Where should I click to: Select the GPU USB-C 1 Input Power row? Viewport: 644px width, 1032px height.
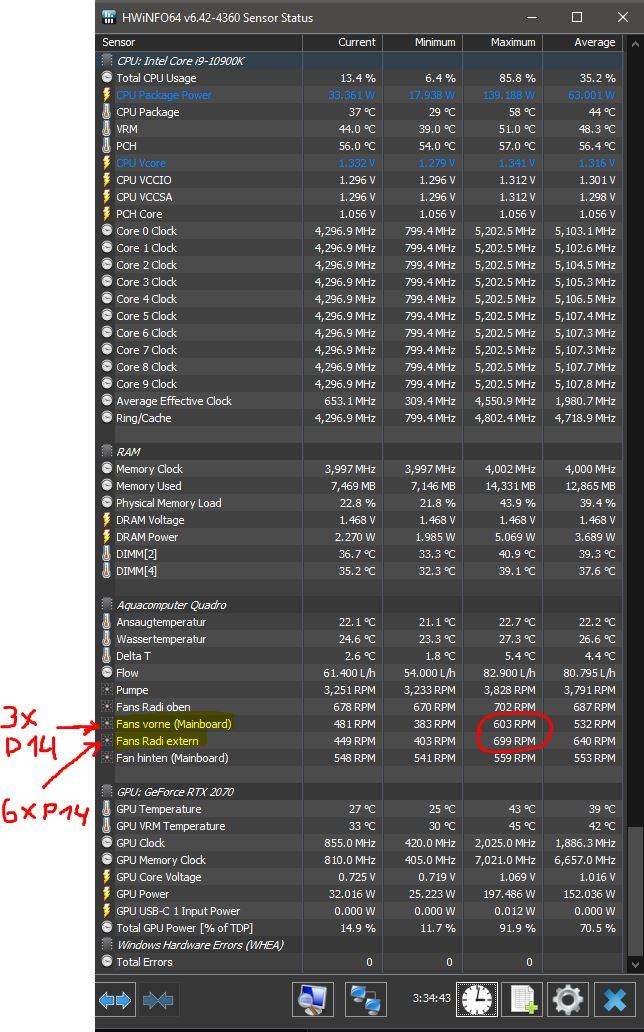point(359,911)
